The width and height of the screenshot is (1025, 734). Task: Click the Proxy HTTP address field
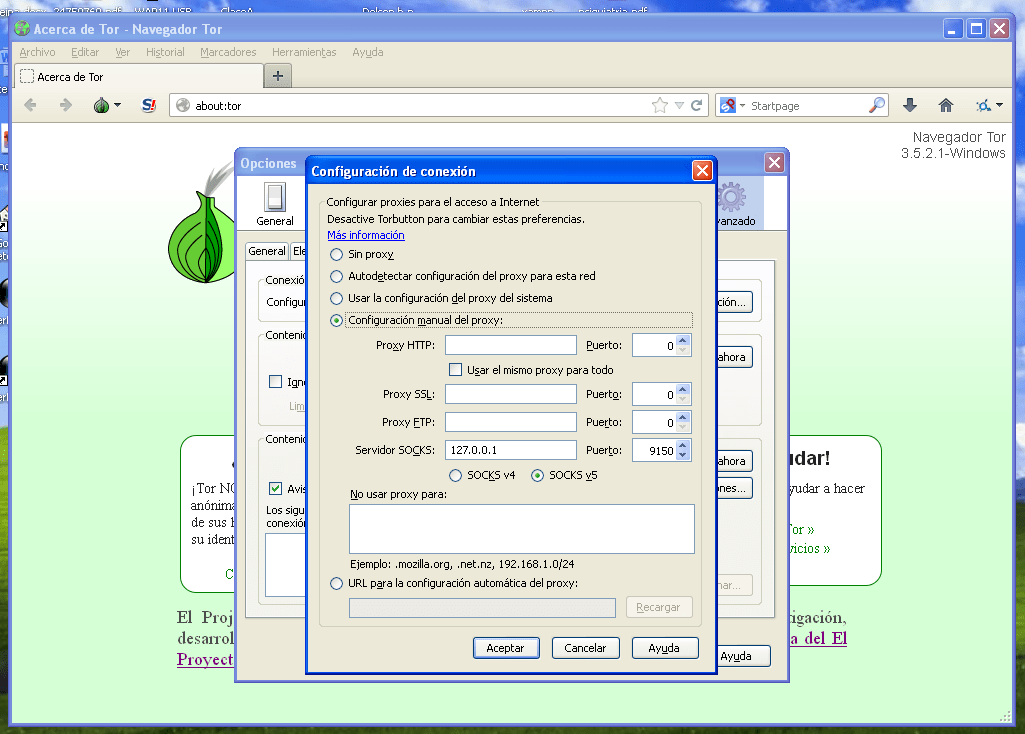[511, 345]
